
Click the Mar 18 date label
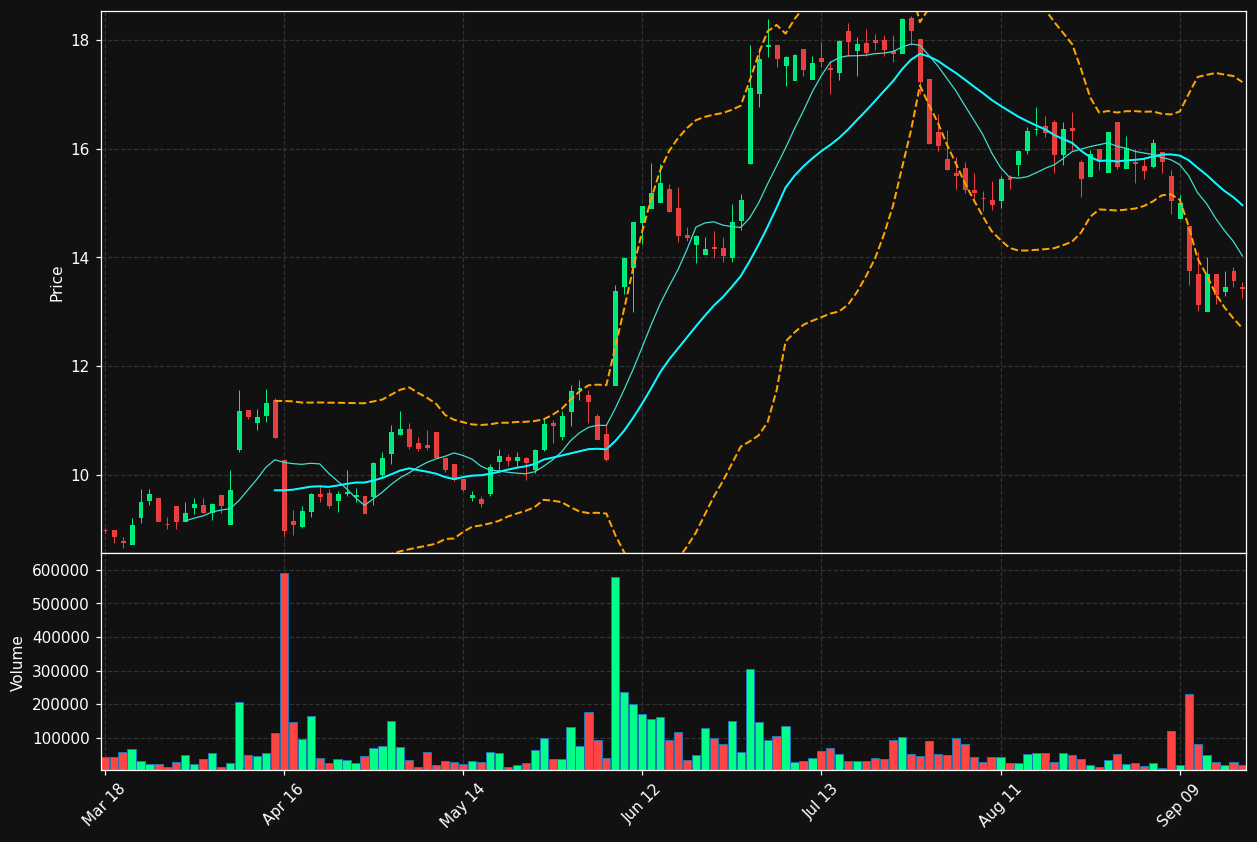pyautogui.click(x=103, y=805)
